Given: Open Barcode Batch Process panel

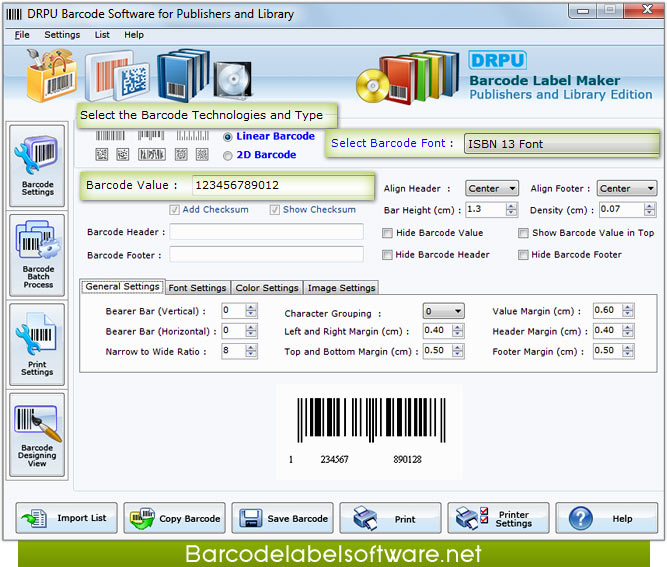Looking at the screenshot, I should pos(37,255).
